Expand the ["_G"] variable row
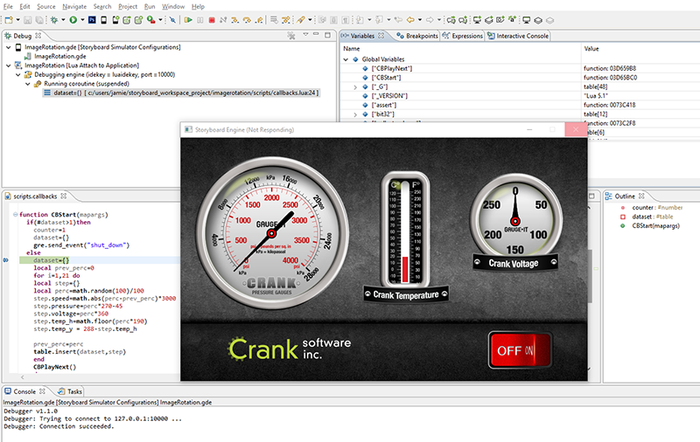Screen dimensions: 700x442 coord(355,87)
